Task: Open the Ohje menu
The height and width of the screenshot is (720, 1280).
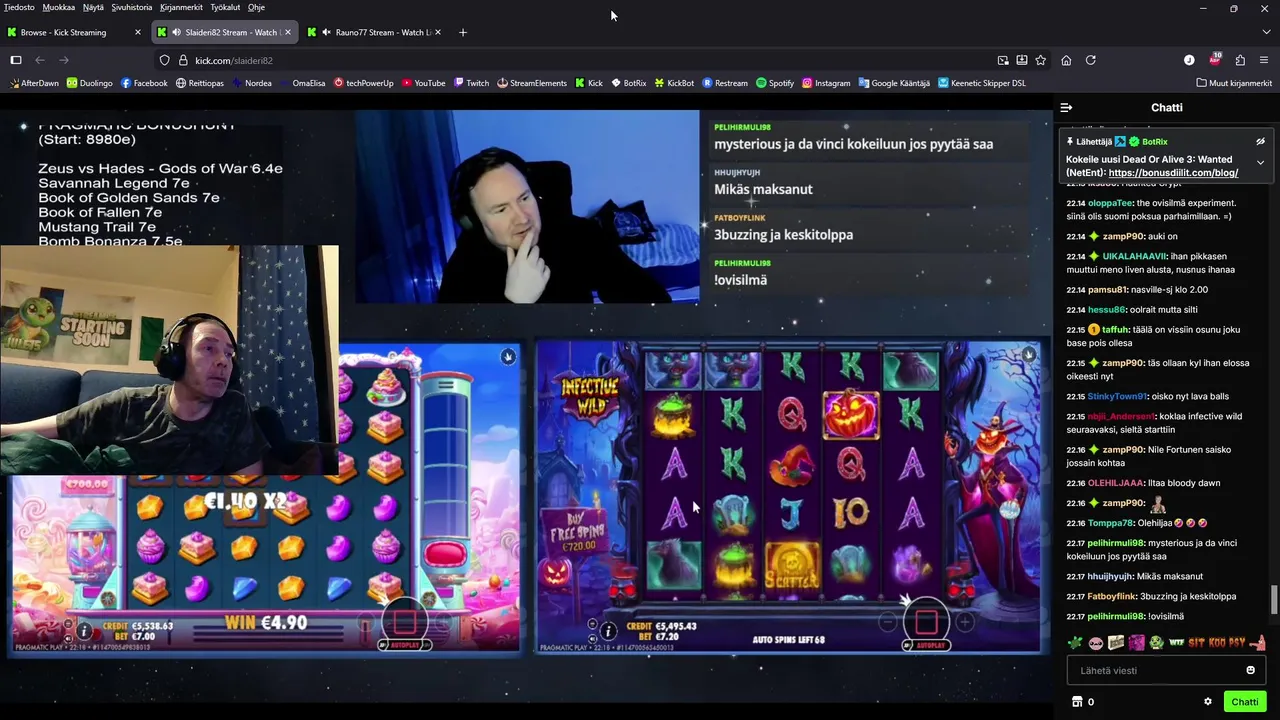Action: click(256, 7)
